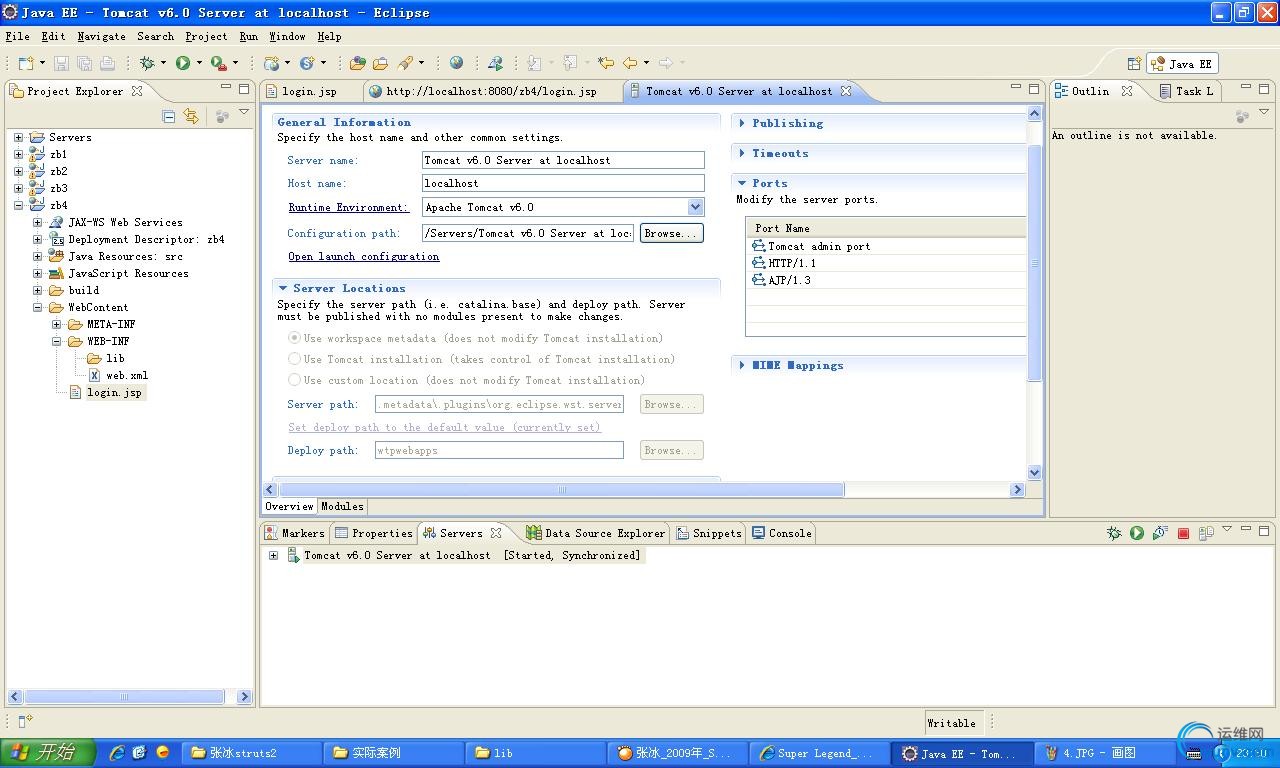Click the Run External Tools toolbar icon
Viewport: 1280px width, 768px height.
click(x=218, y=63)
